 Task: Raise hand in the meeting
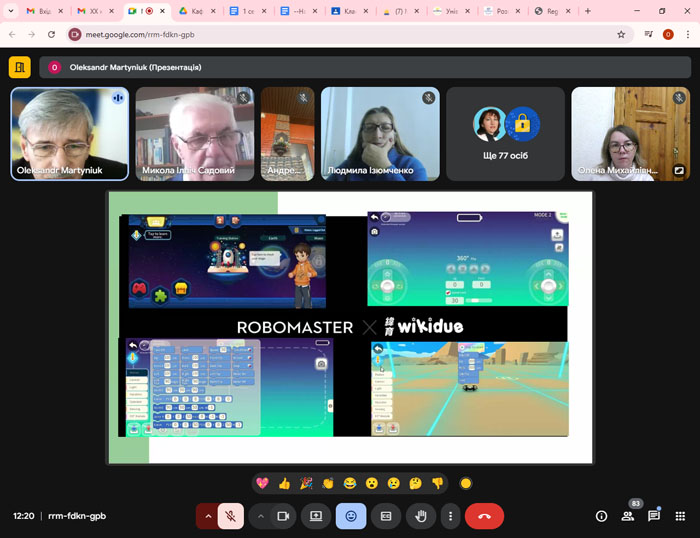pyautogui.click(x=421, y=516)
